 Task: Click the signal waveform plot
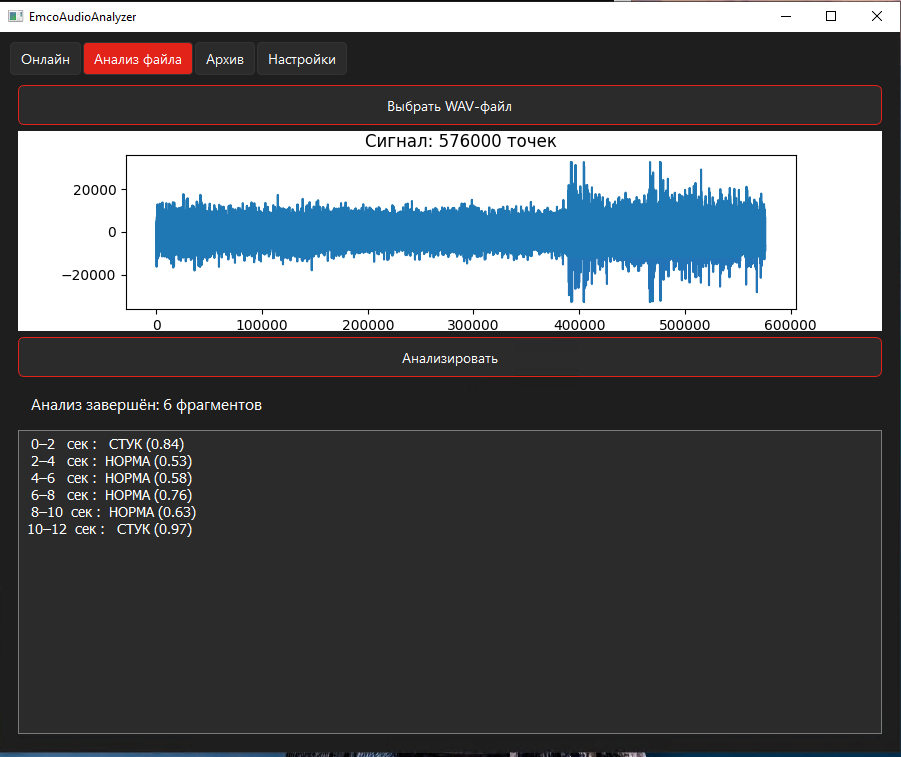coord(461,232)
